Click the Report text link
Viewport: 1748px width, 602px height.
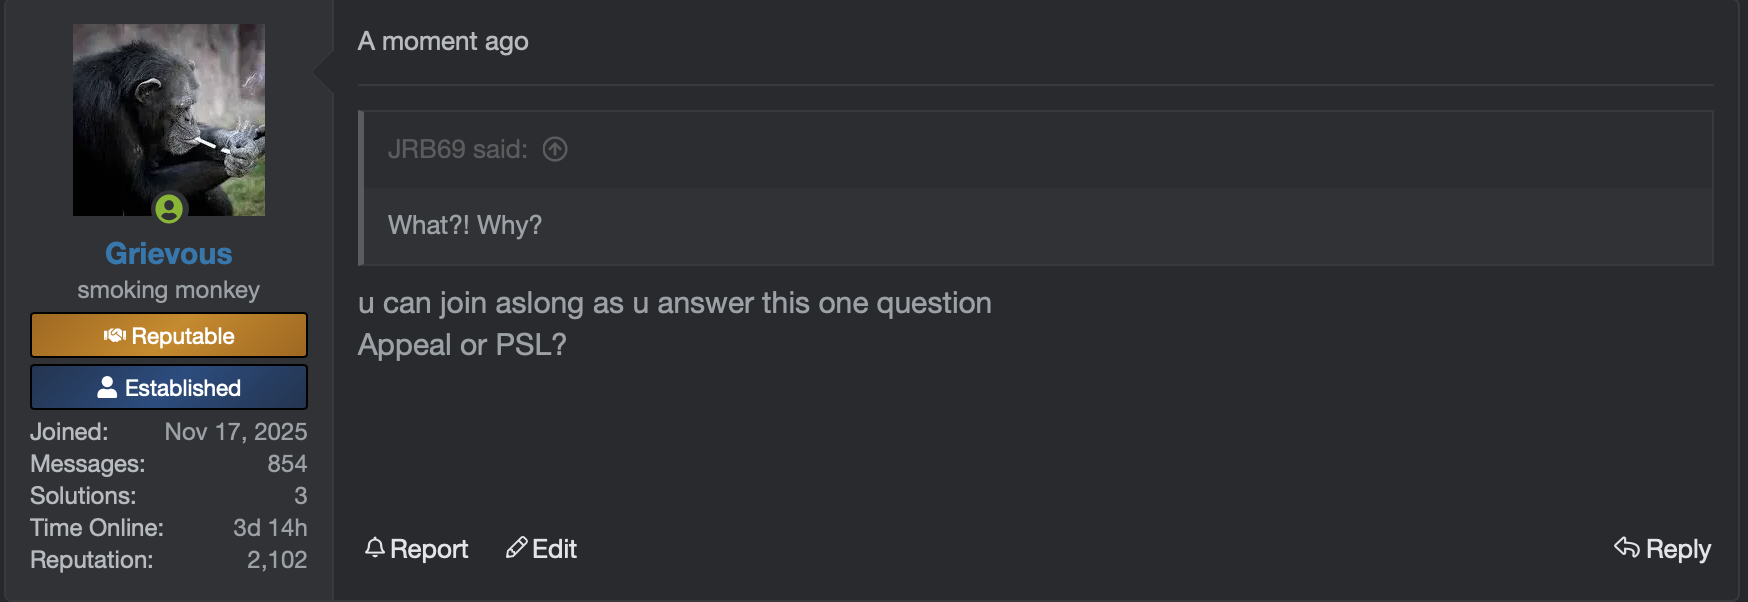click(x=429, y=549)
